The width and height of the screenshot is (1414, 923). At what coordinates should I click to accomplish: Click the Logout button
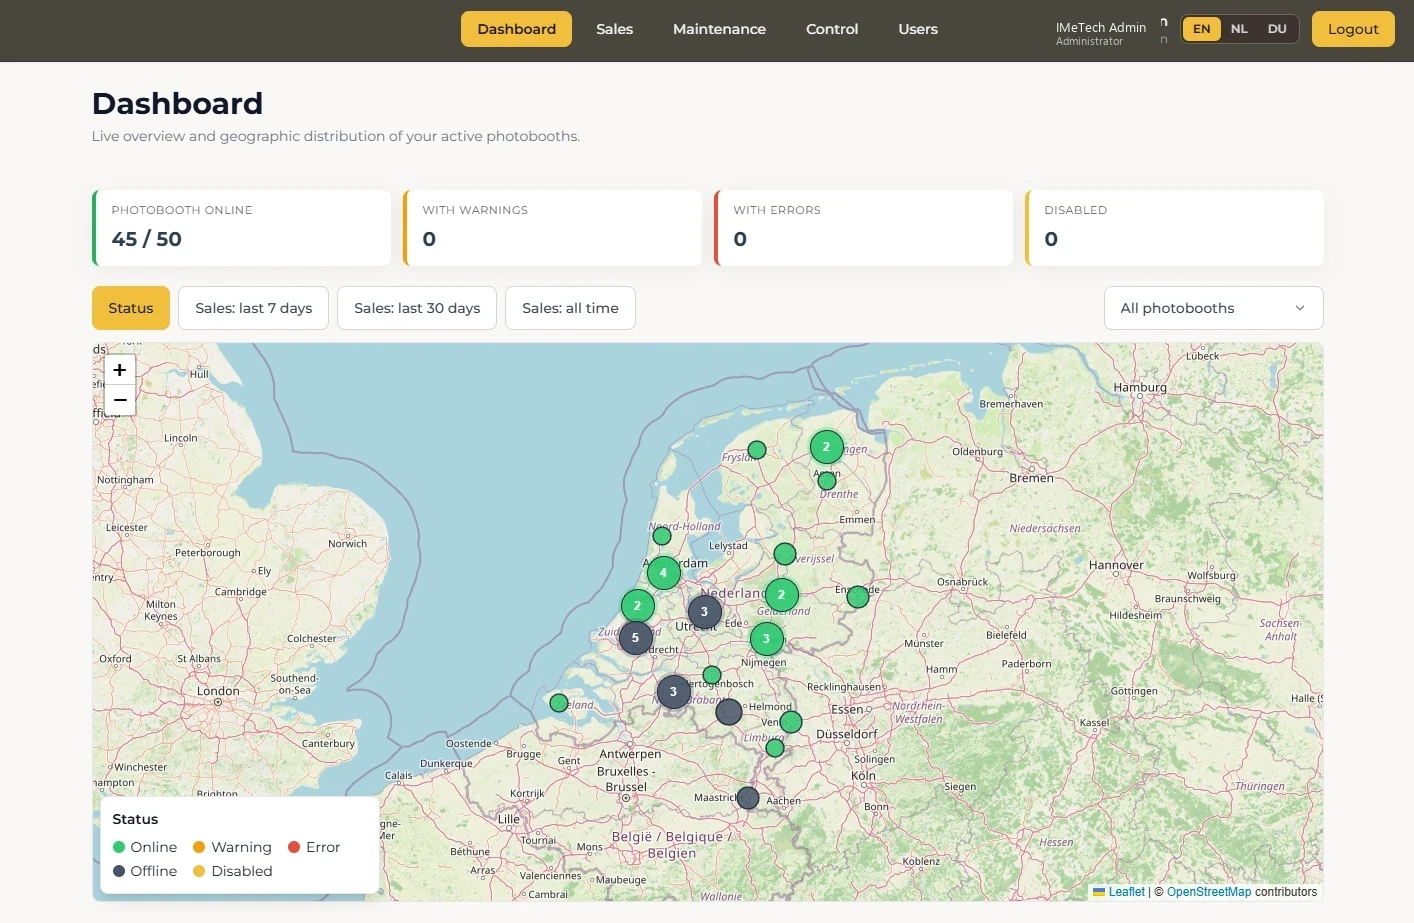1353,29
